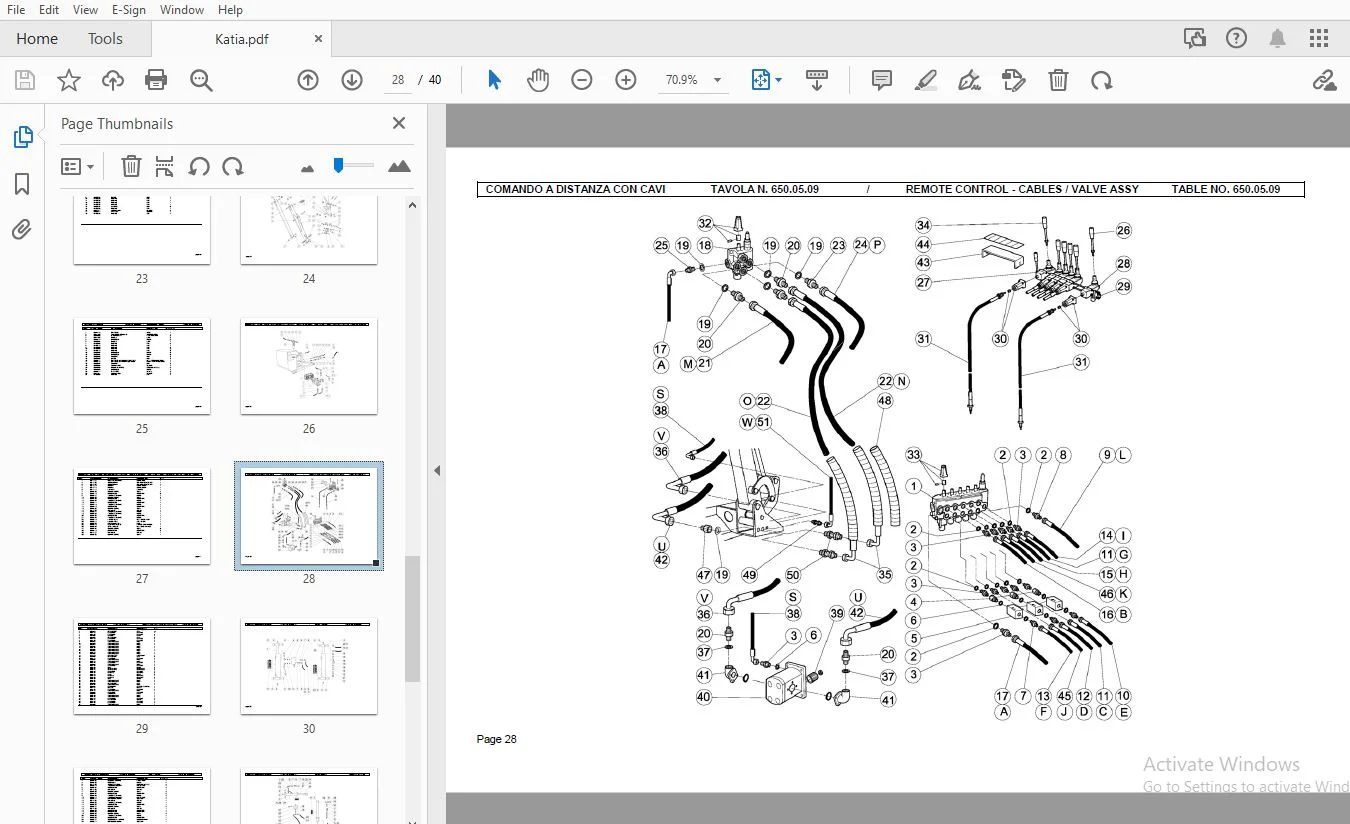
Task: Open the fit page options
Action: click(x=766, y=80)
